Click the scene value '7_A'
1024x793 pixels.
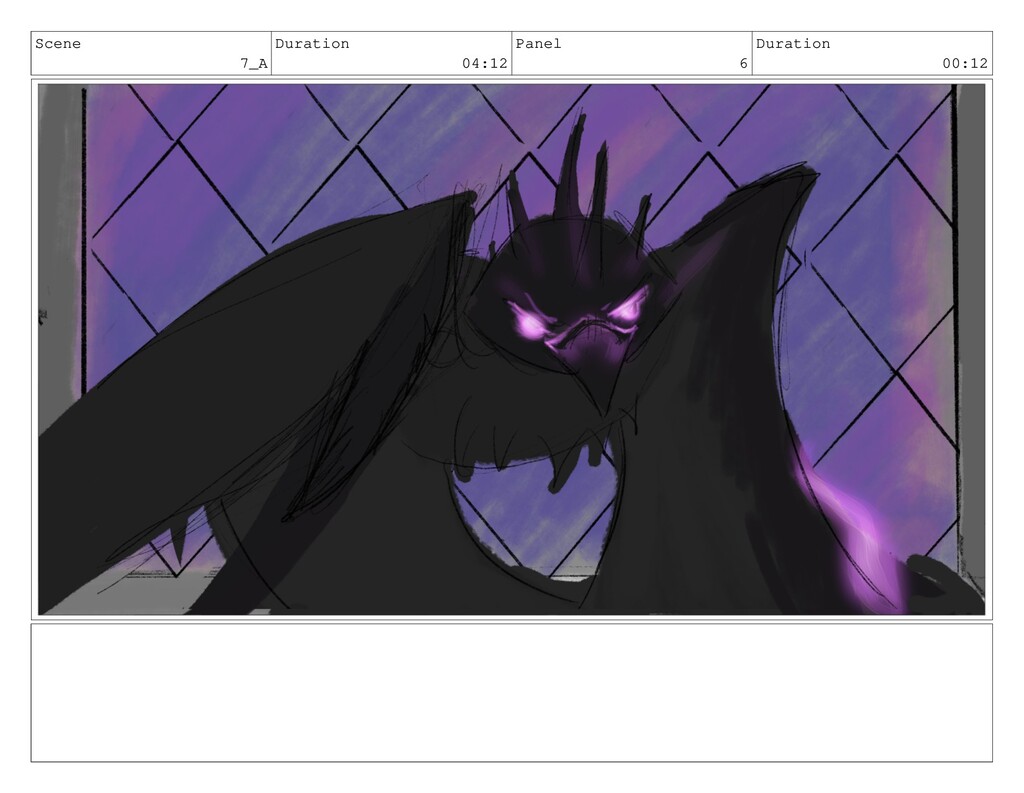pos(253,63)
